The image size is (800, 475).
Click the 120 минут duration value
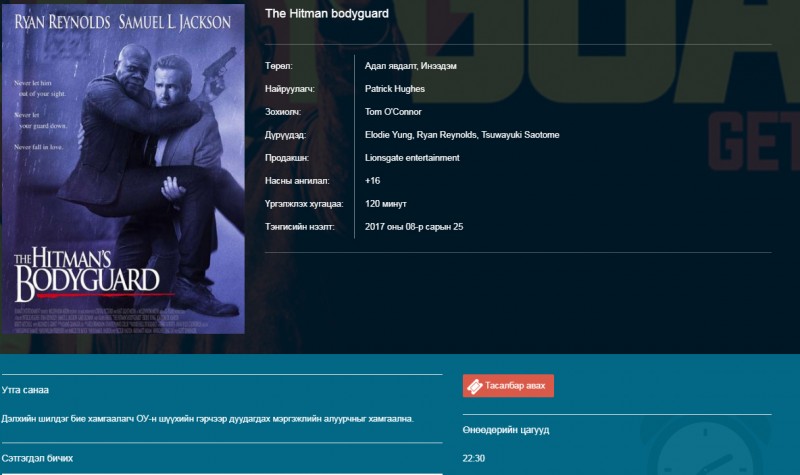385,204
